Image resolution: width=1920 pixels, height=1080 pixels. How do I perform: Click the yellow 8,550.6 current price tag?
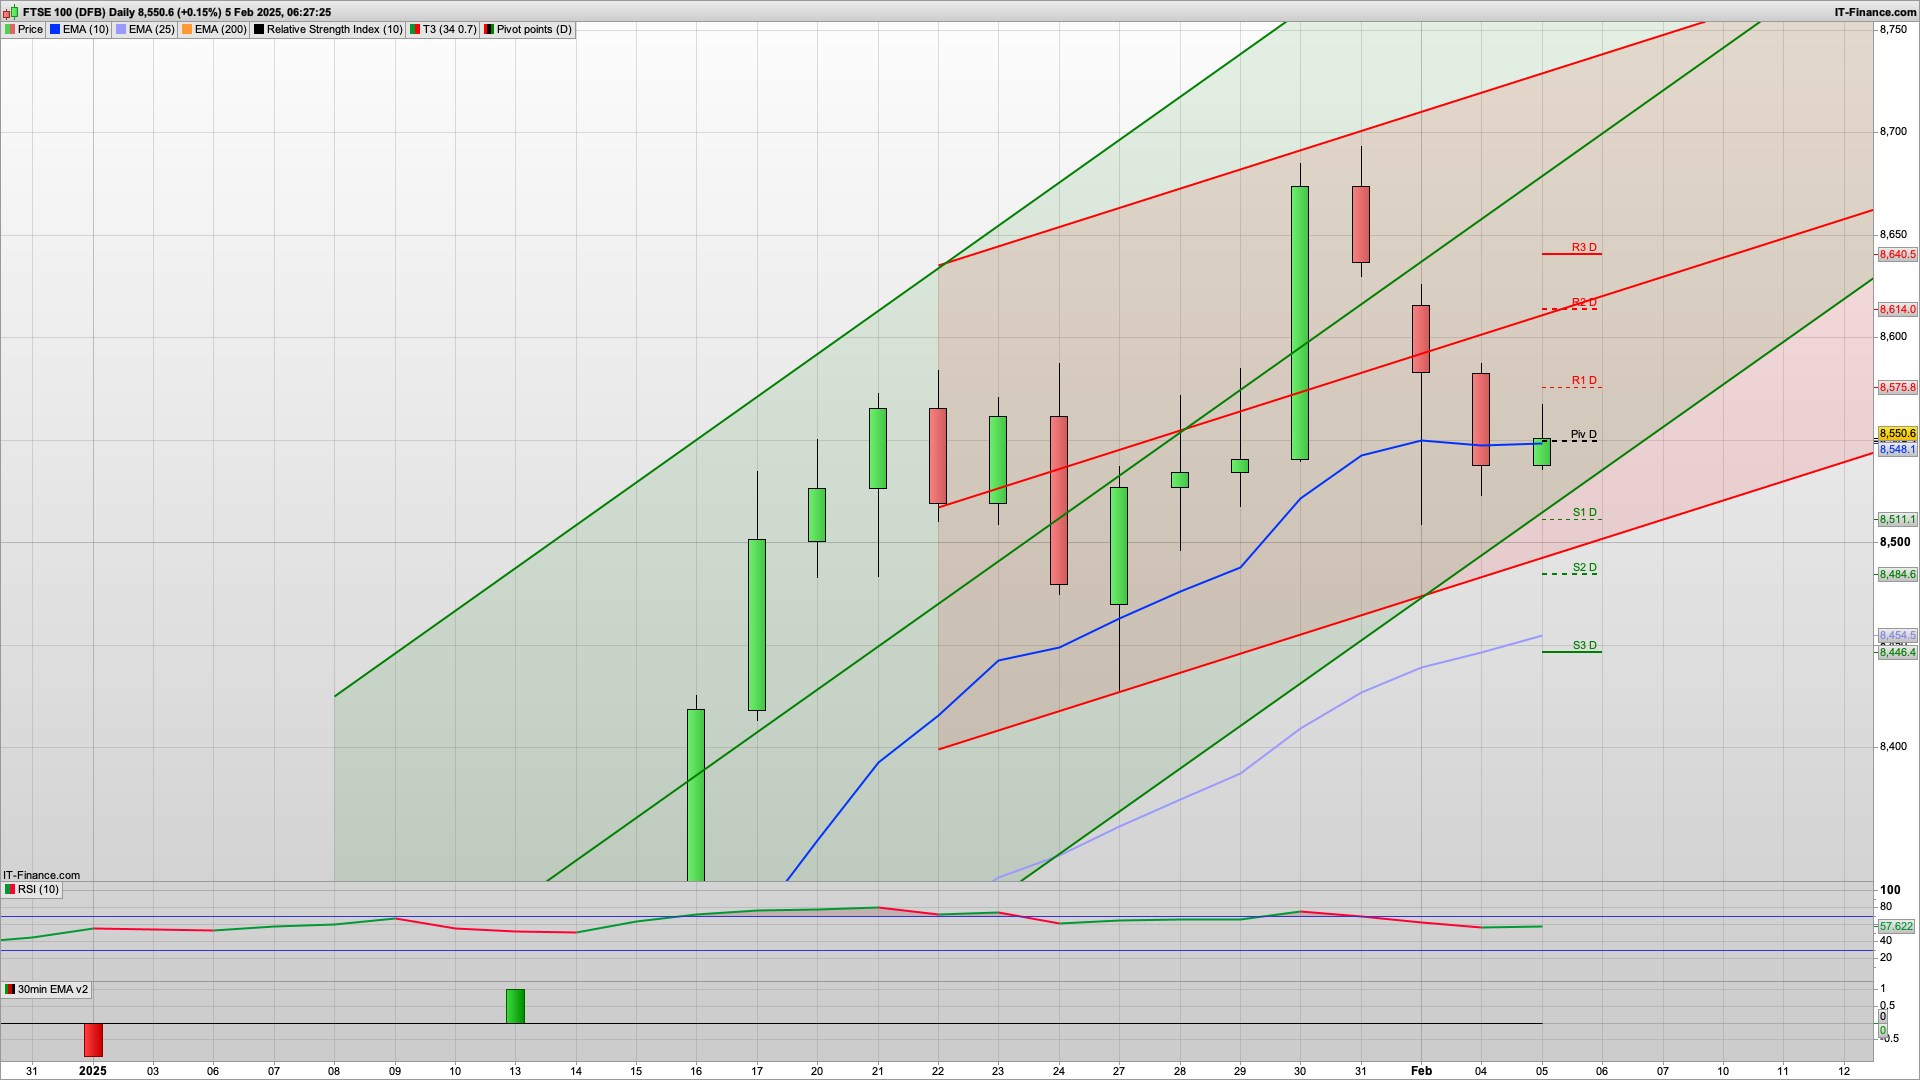pyautogui.click(x=1897, y=434)
